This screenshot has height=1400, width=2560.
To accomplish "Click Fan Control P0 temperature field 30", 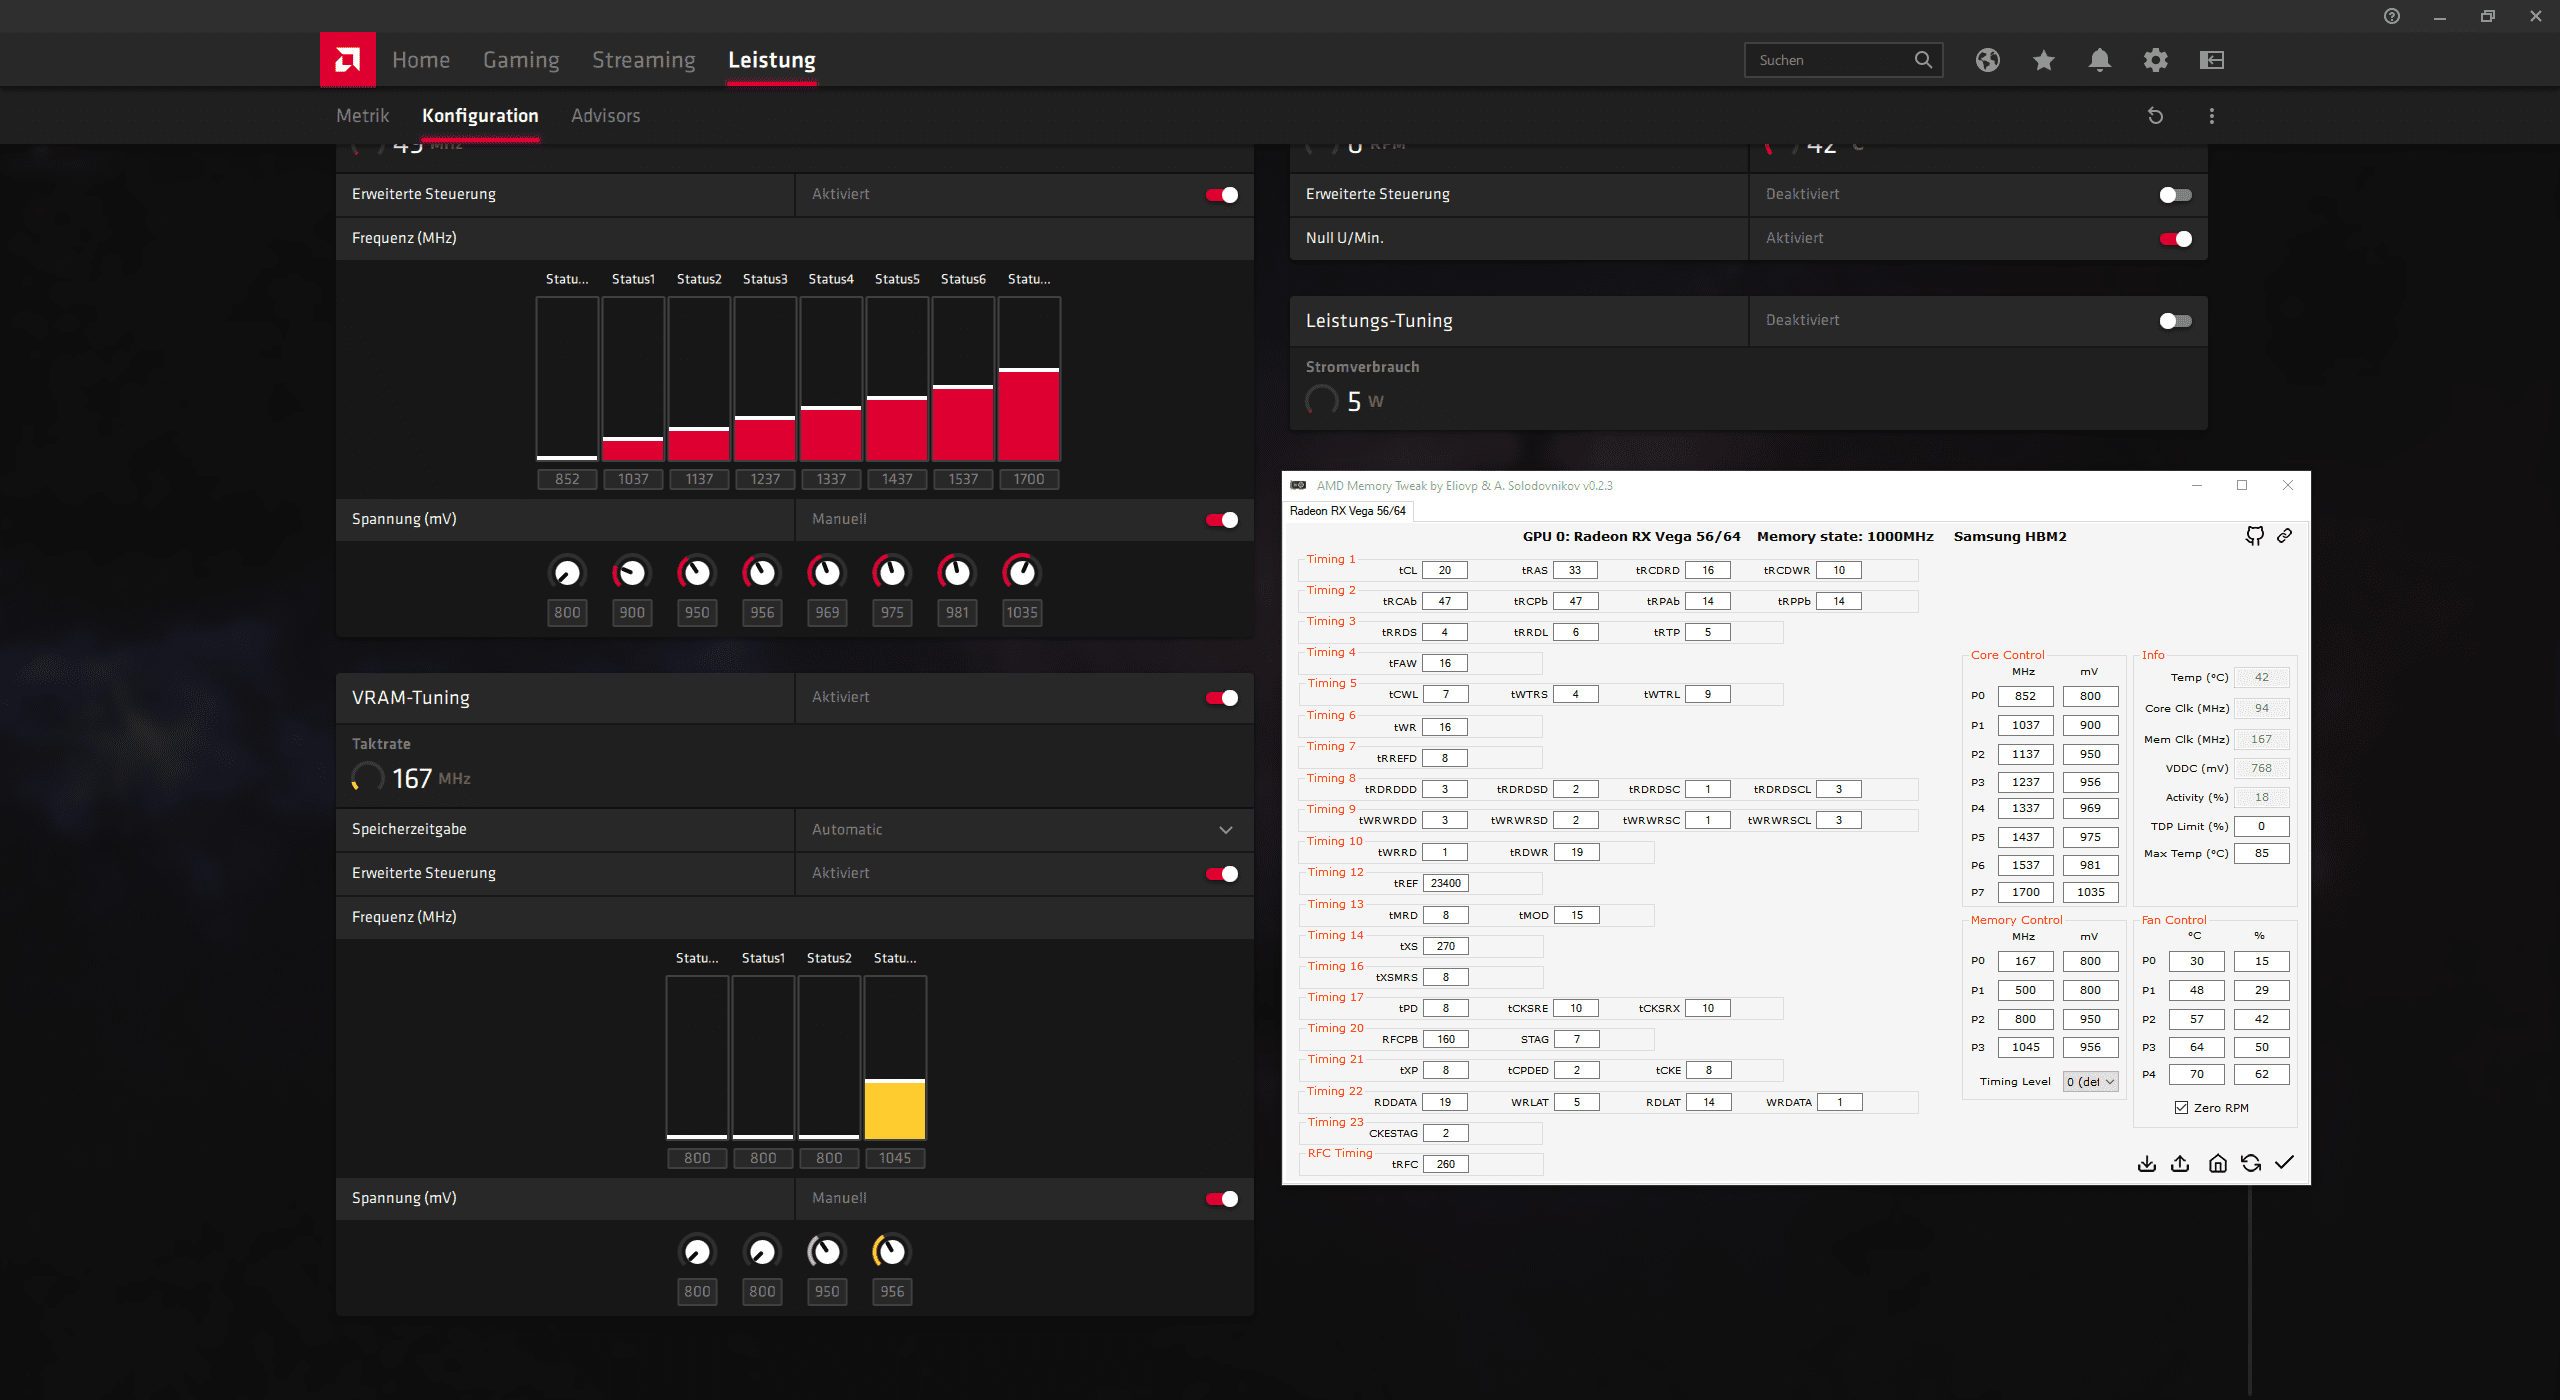I will 2196,961.
